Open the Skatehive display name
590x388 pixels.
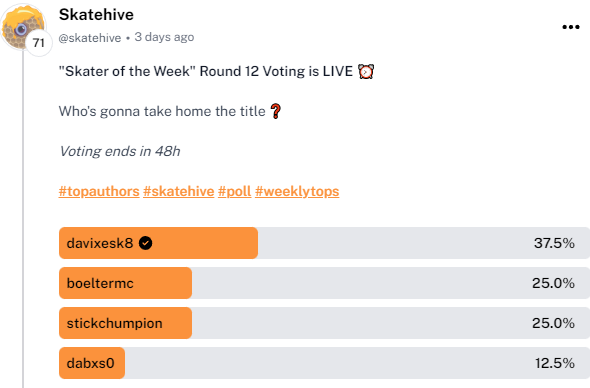coord(96,15)
